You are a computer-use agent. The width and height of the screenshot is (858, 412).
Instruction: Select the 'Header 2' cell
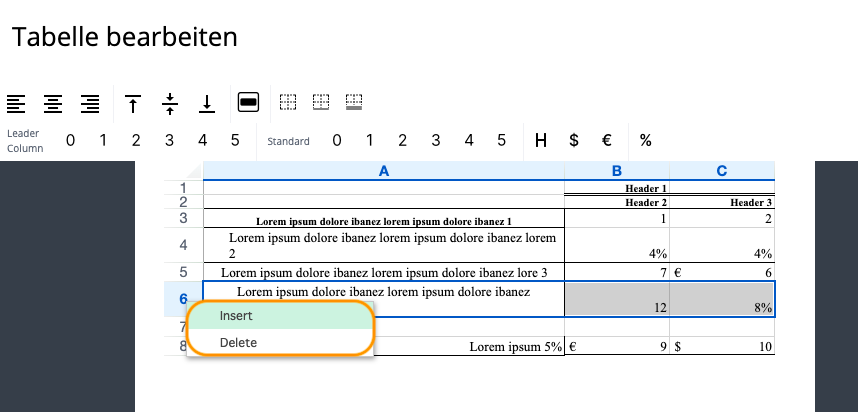point(617,202)
